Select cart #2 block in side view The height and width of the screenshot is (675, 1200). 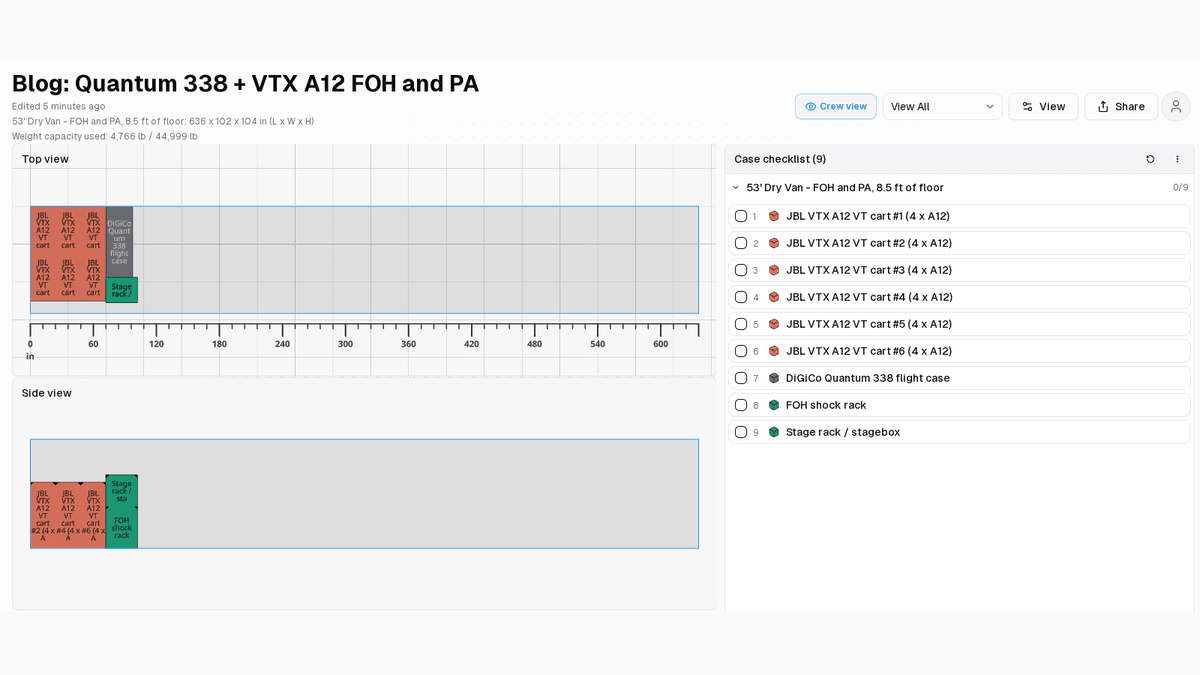pos(43,515)
